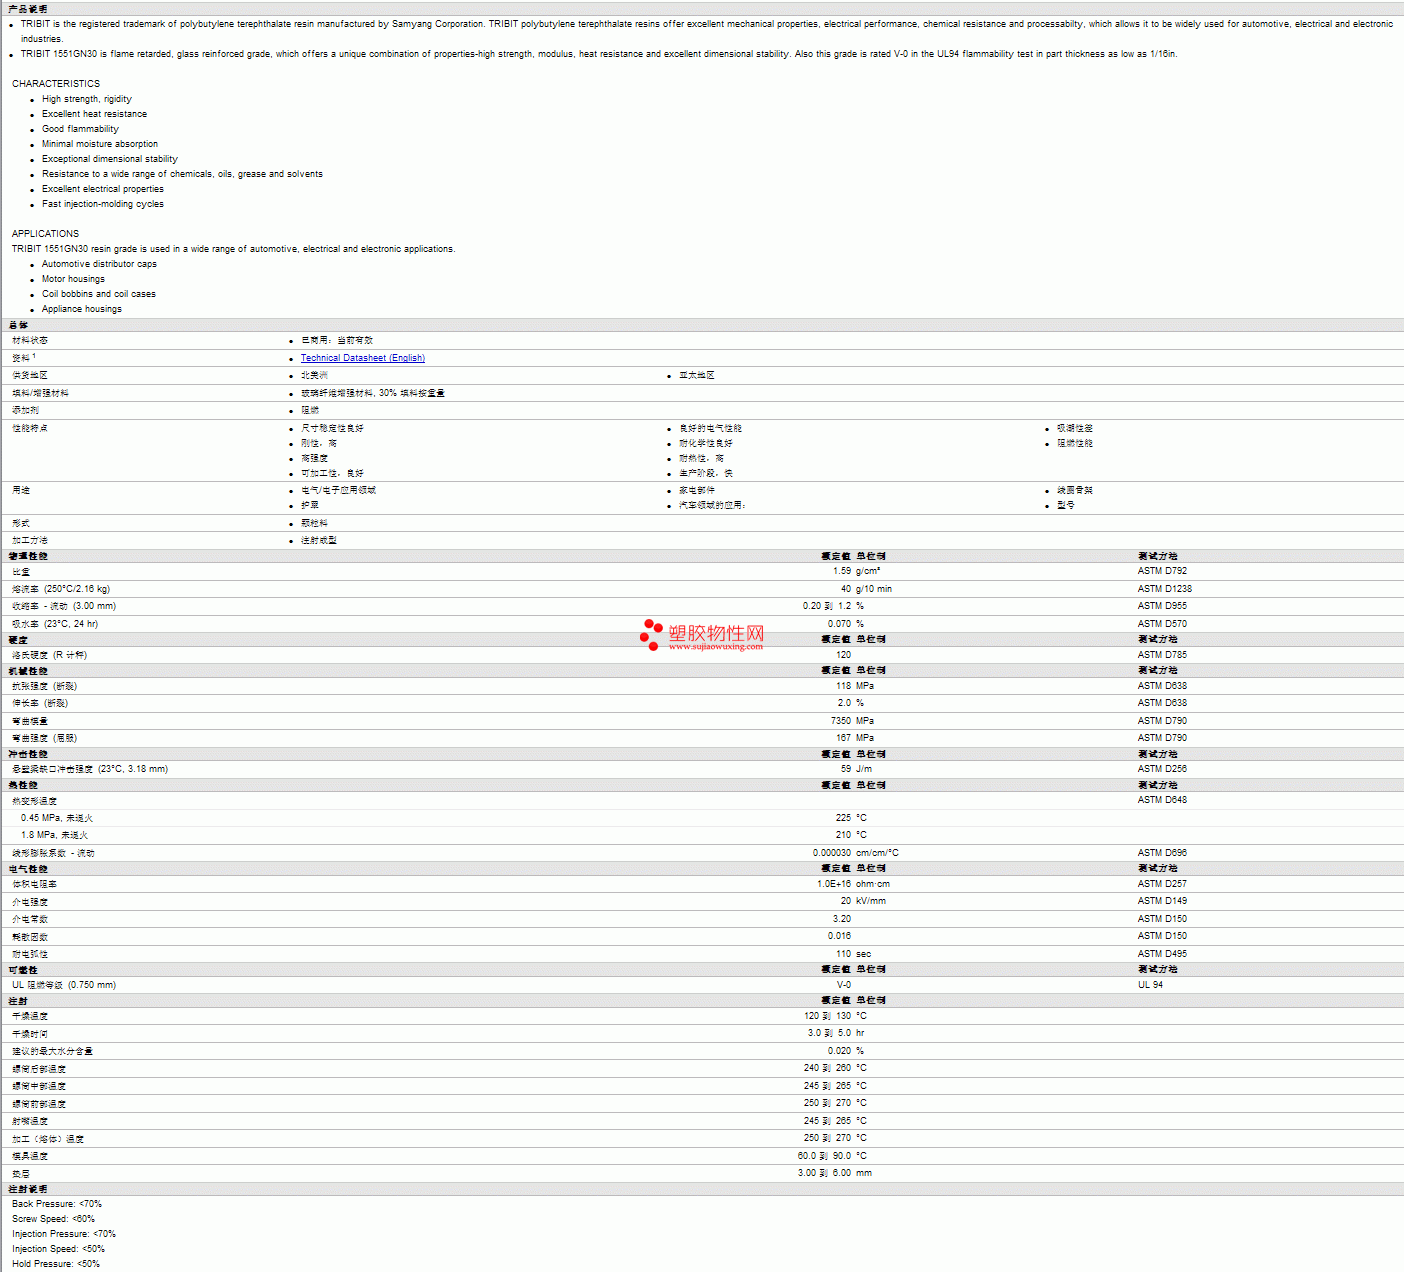
Task: Click 'Minimal moisture absorption' list item
Action: (100, 144)
